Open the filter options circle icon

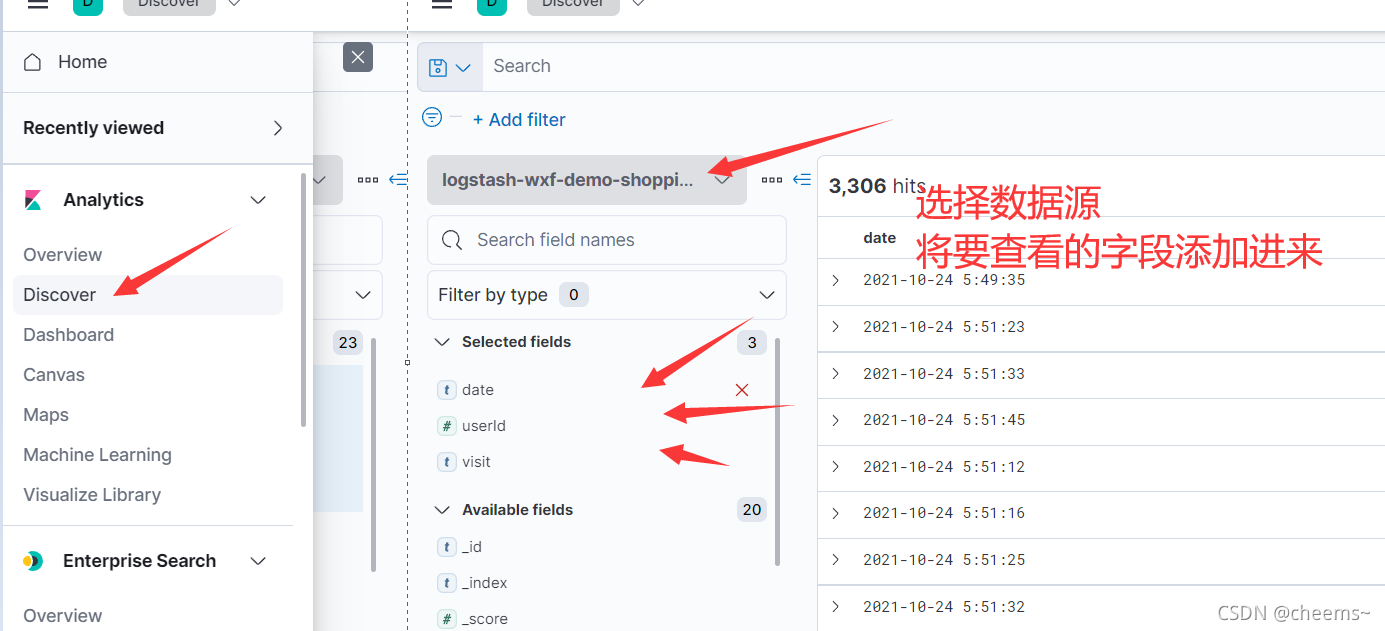tap(432, 118)
